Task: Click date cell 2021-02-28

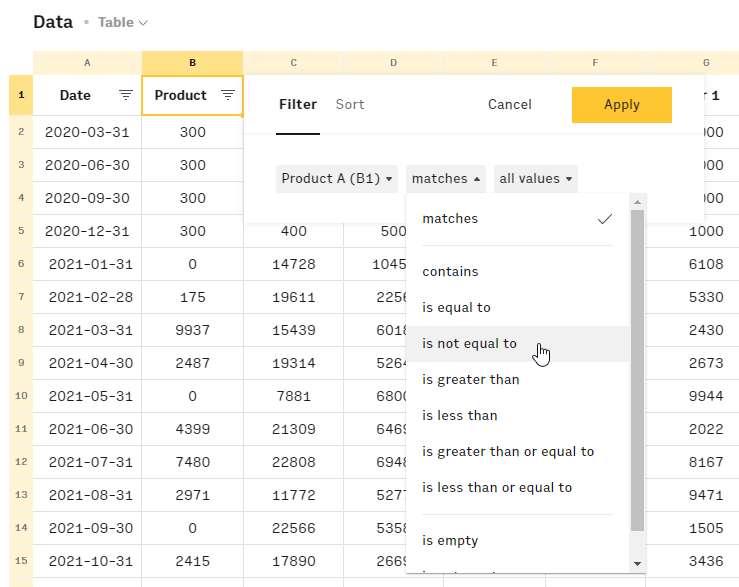Action: (x=87, y=297)
